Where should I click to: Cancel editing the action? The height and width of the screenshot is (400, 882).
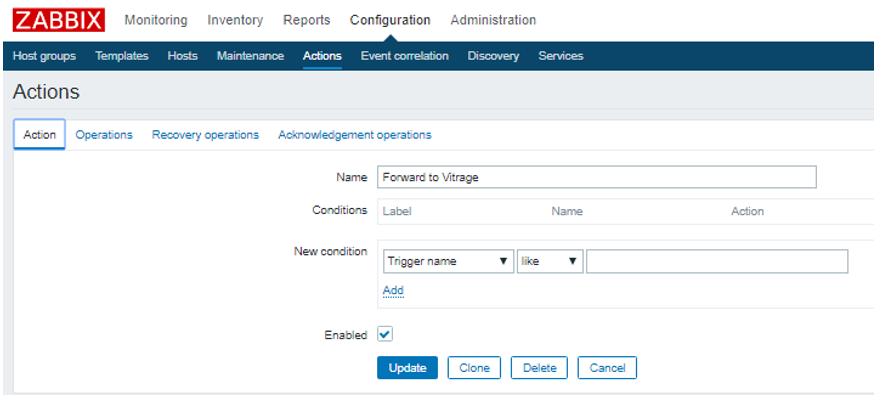tap(607, 368)
